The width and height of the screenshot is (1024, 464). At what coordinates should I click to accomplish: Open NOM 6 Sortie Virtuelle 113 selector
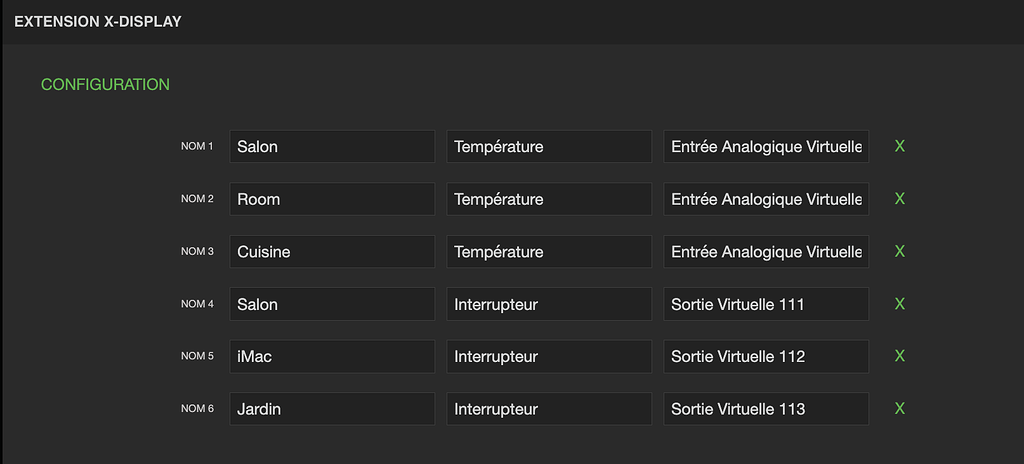tap(766, 408)
